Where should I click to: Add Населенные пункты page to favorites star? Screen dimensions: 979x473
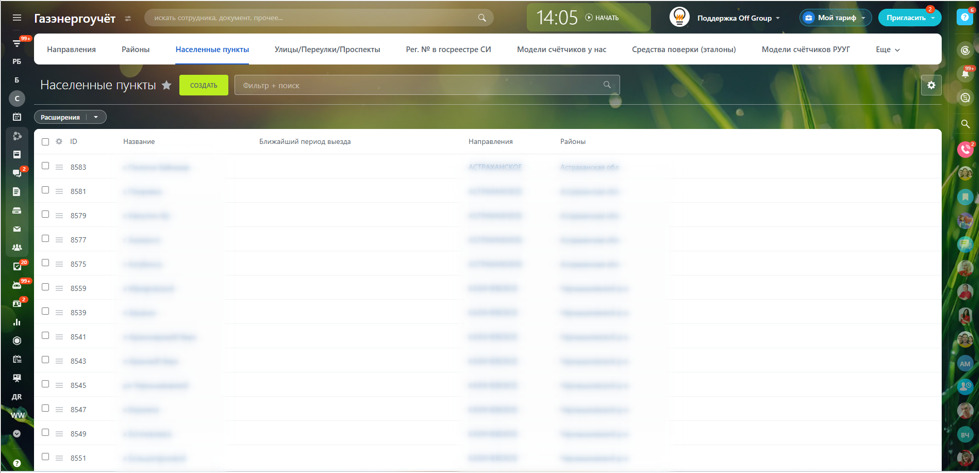tap(166, 85)
